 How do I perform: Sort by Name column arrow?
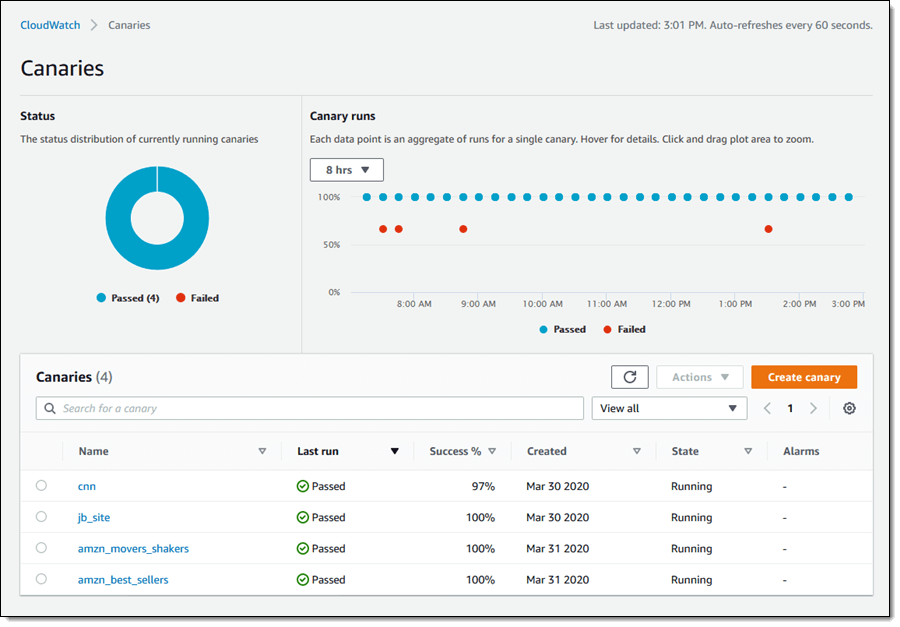[x=262, y=451]
